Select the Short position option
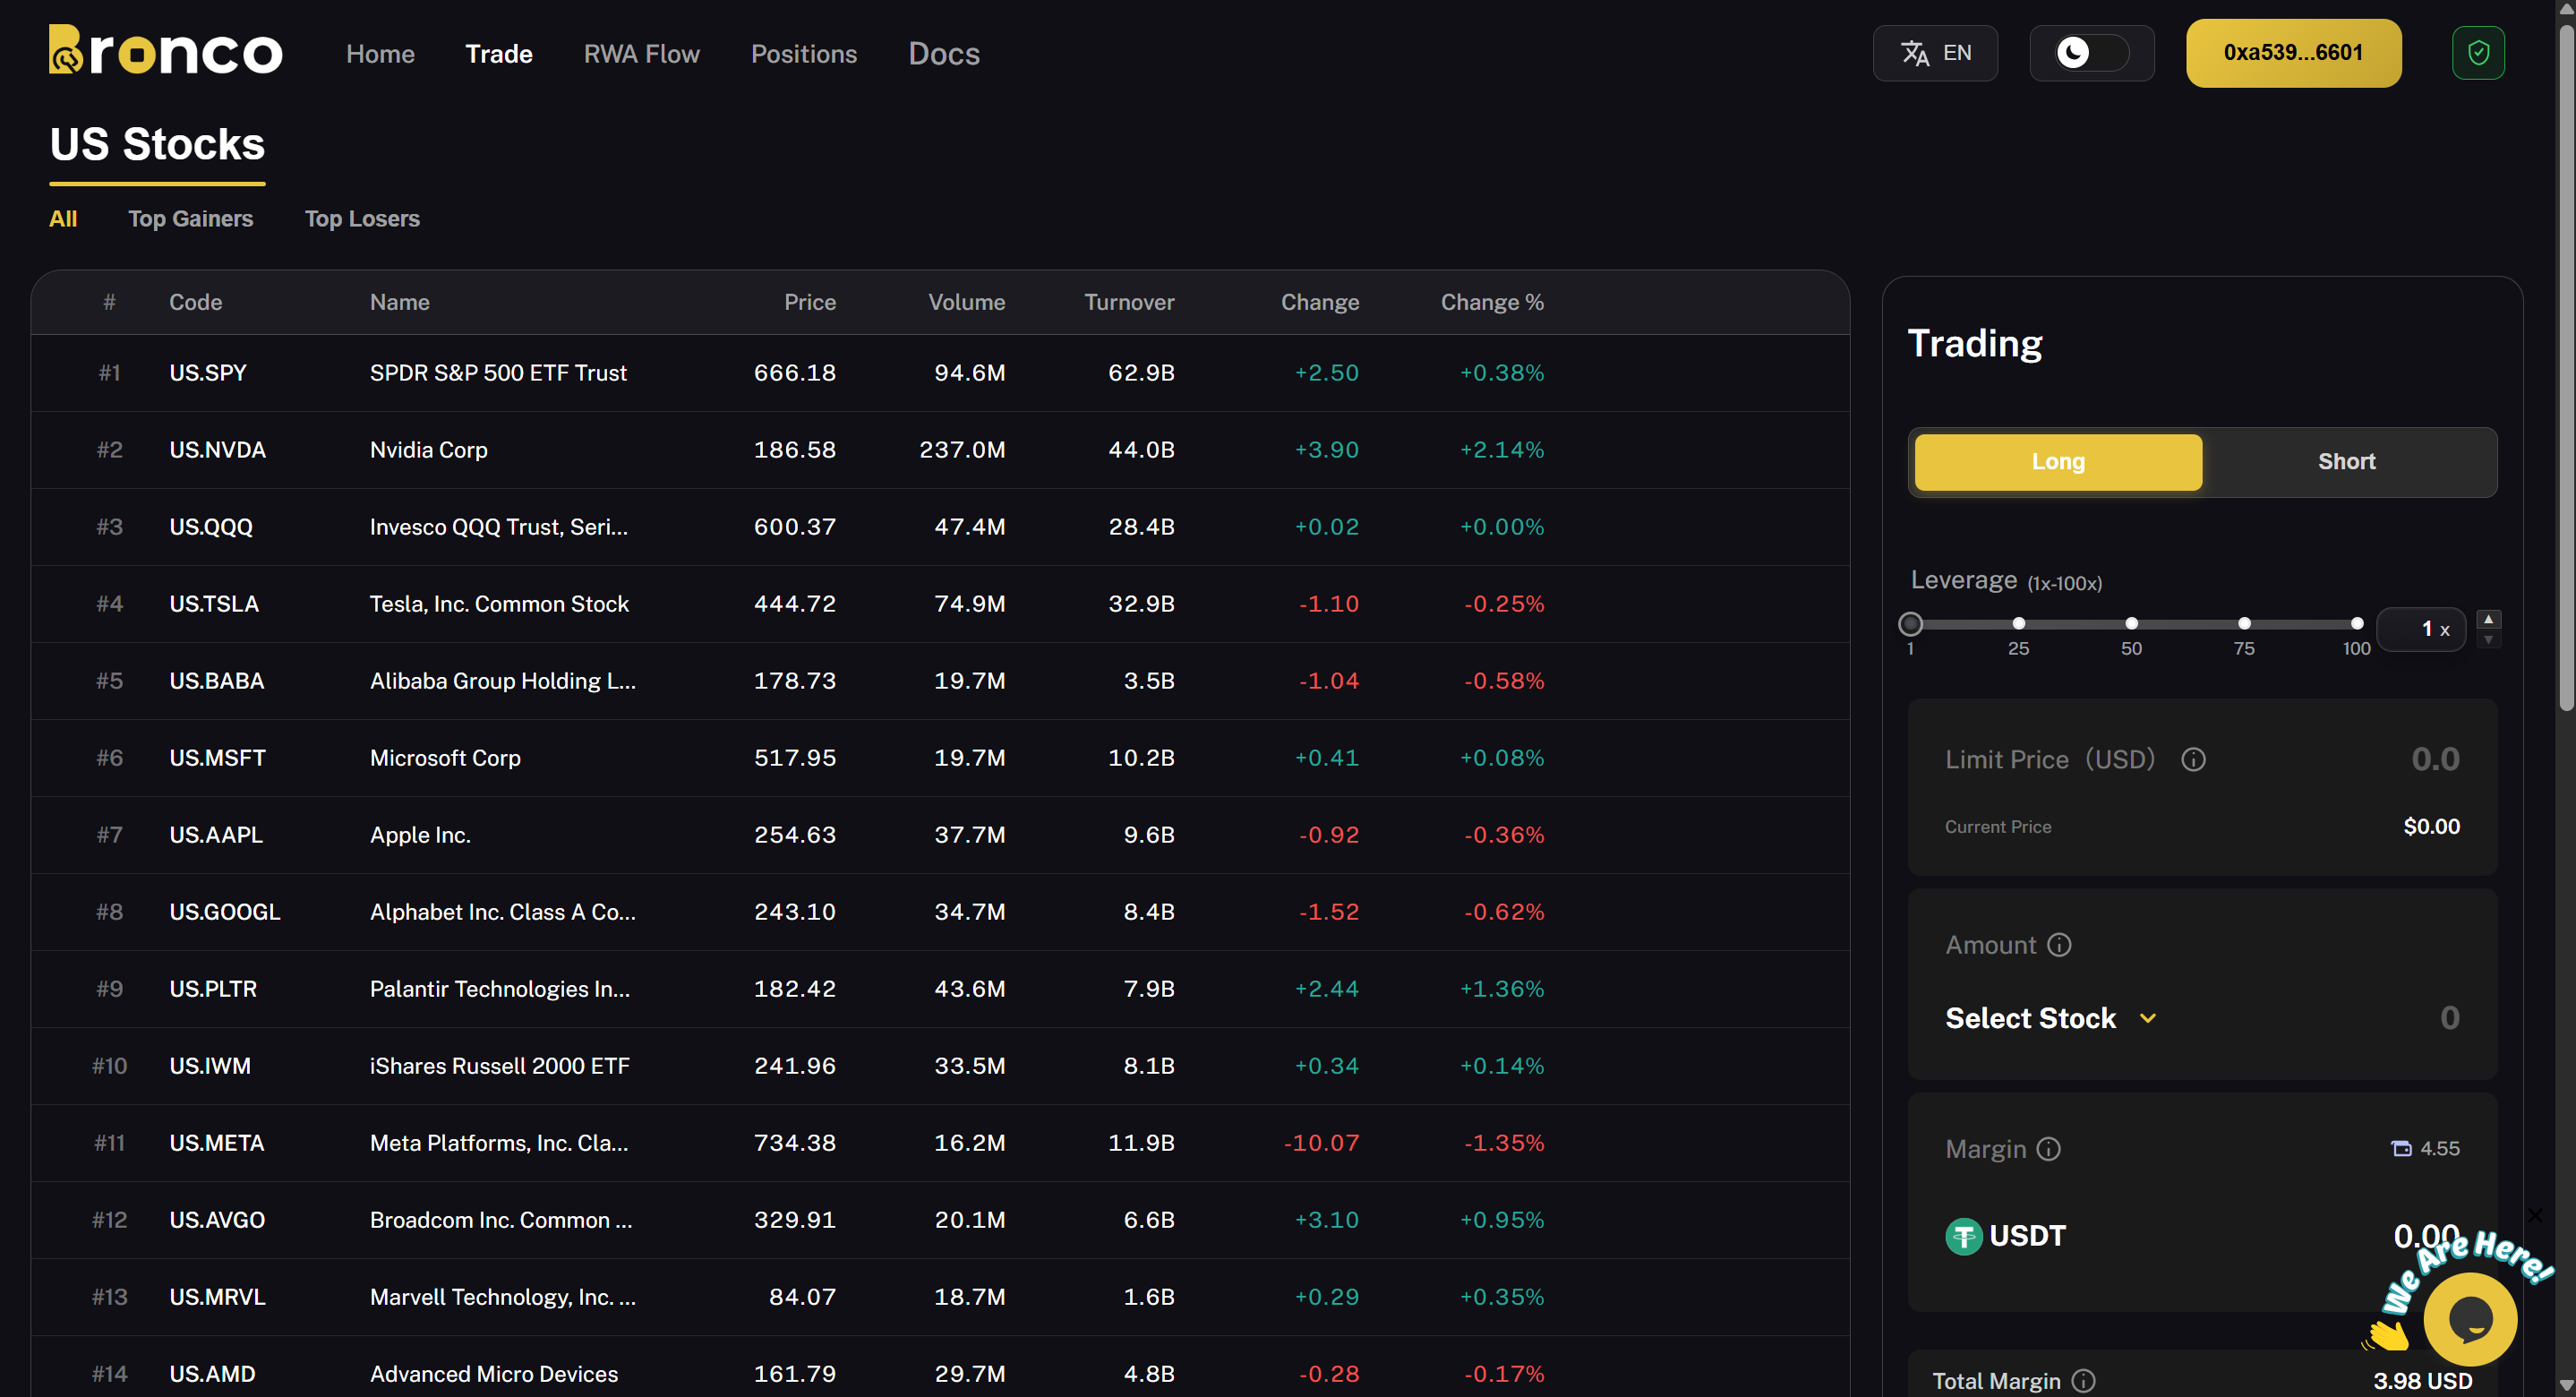 (2346, 462)
